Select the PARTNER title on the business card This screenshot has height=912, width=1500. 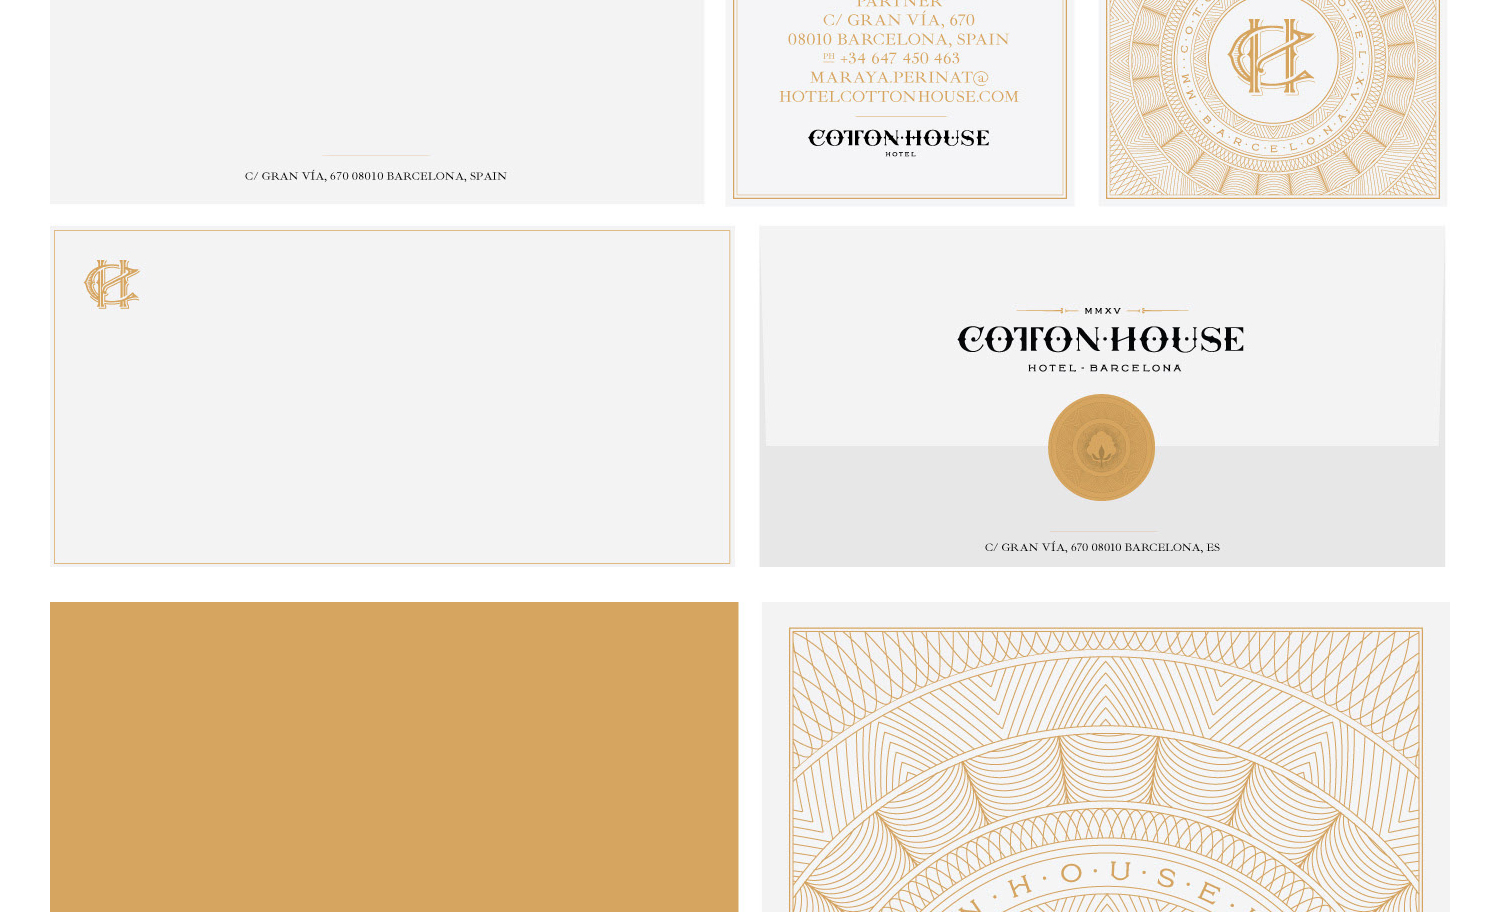tap(898, 5)
